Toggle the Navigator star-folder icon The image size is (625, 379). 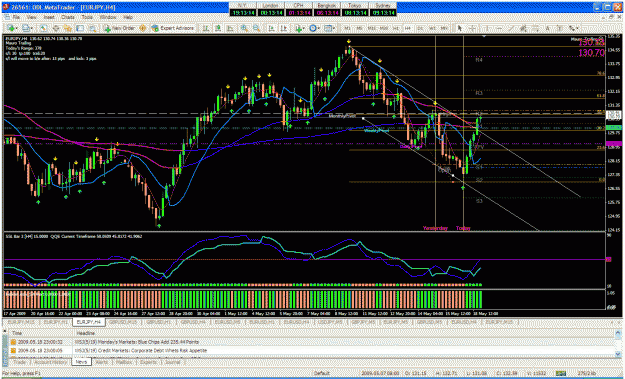click(x=68, y=28)
